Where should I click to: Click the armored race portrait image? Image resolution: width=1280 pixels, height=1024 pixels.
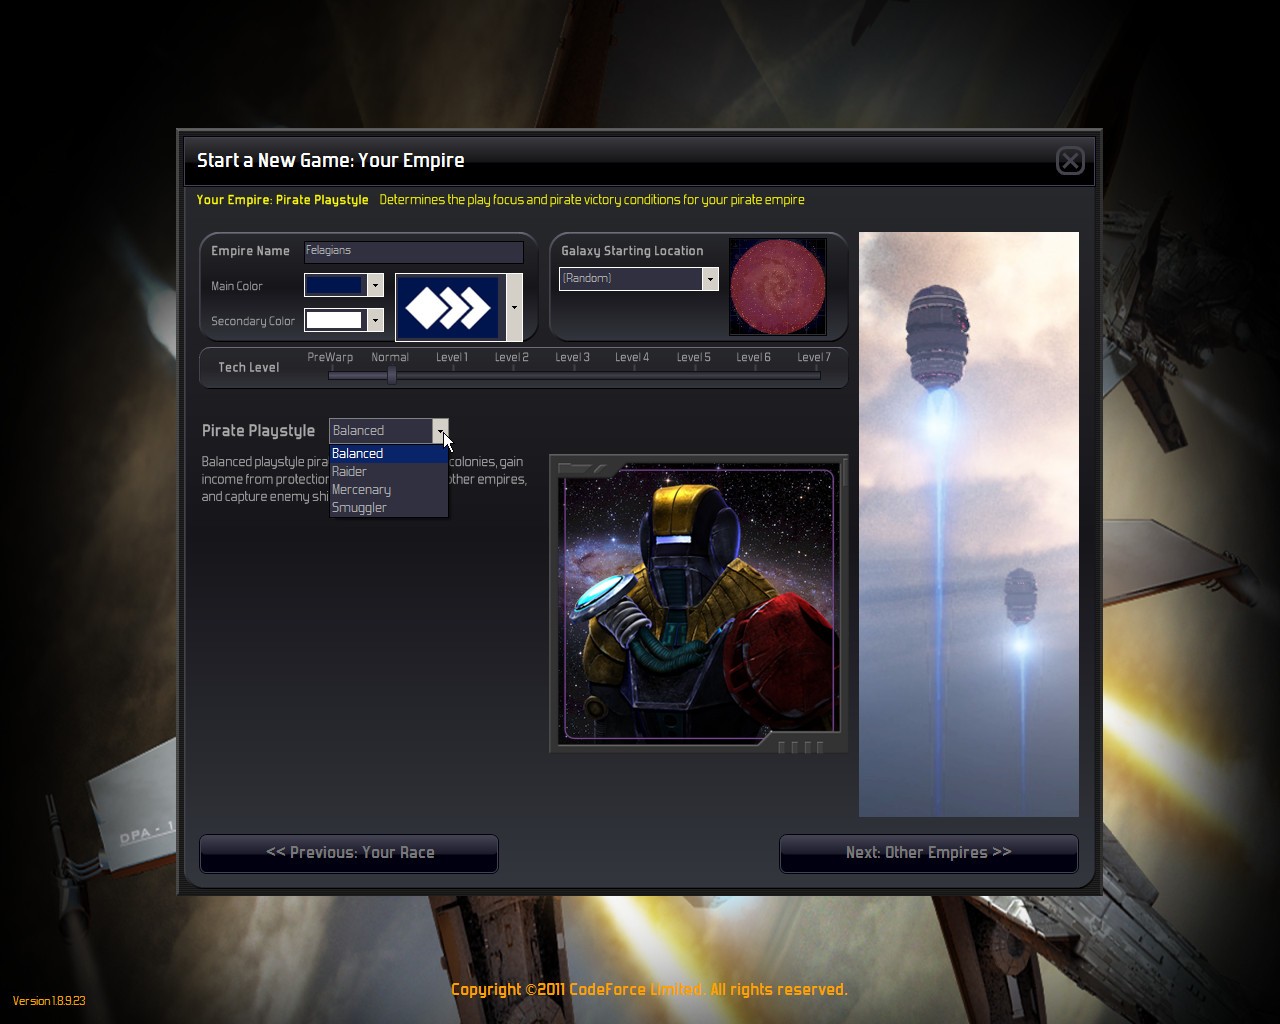click(x=698, y=603)
